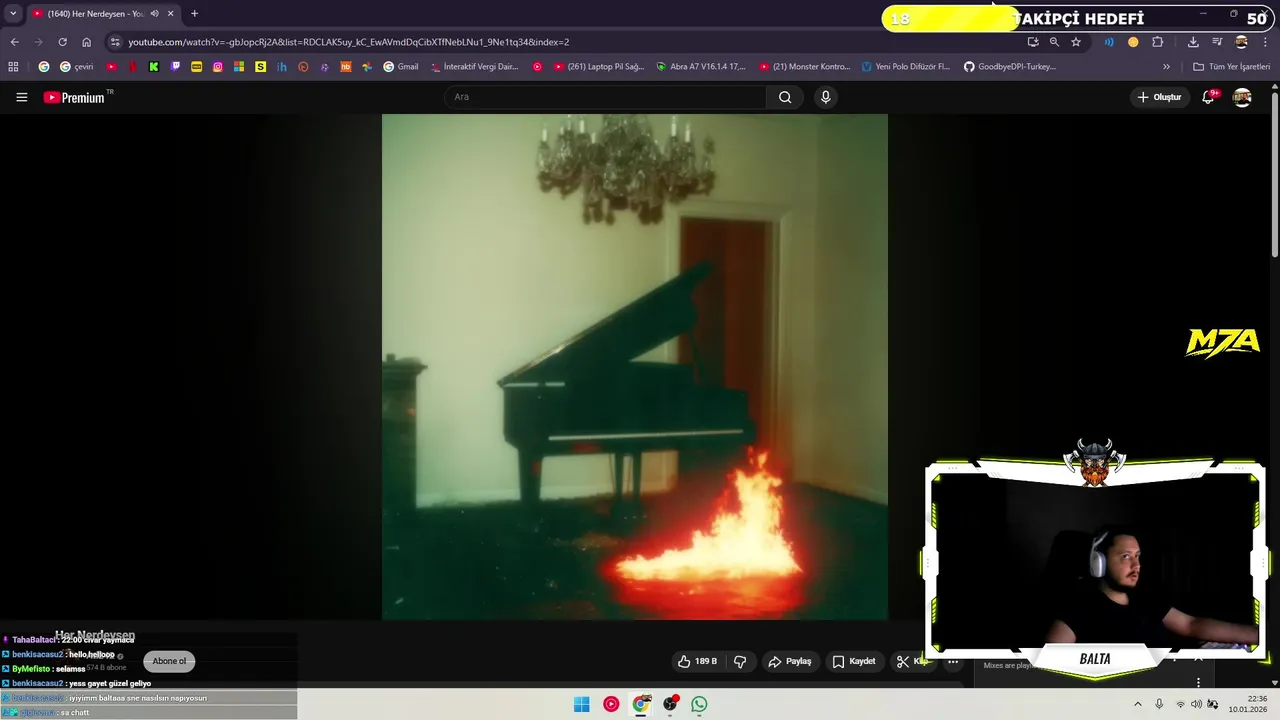Open the tab search dropdown arrow

(x=13, y=14)
